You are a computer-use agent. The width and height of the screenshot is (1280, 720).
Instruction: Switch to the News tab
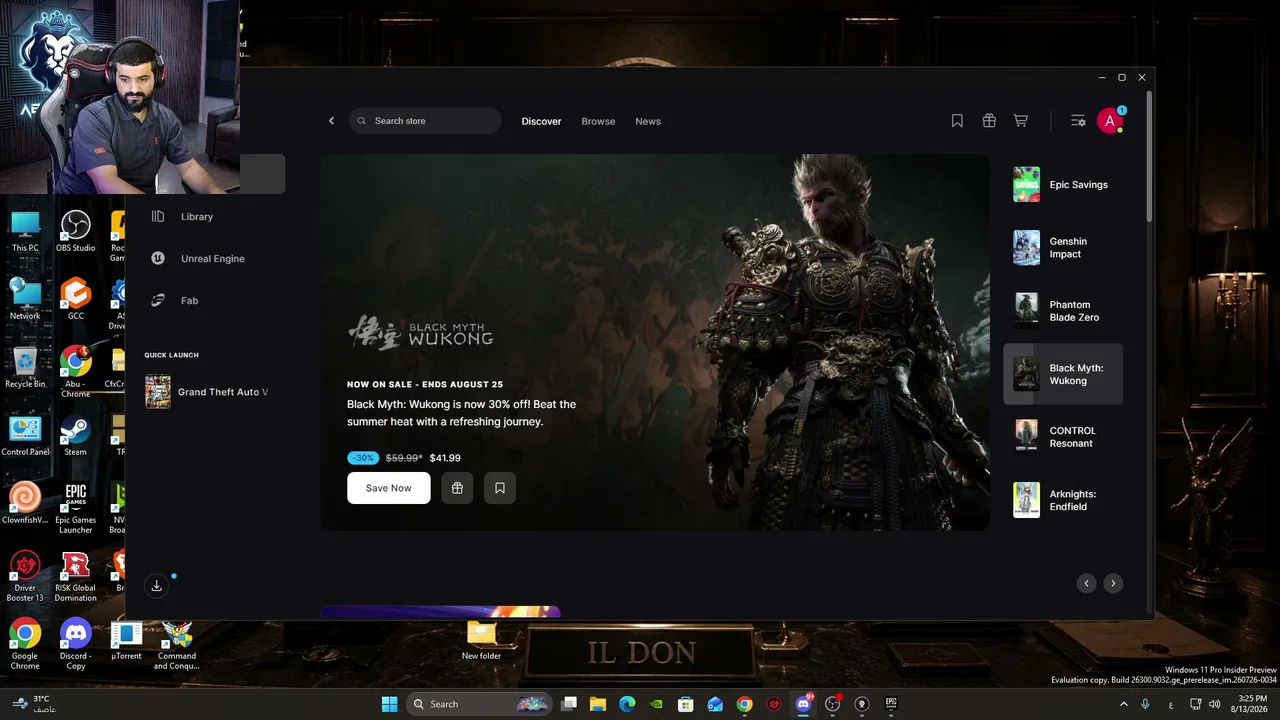coord(648,121)
